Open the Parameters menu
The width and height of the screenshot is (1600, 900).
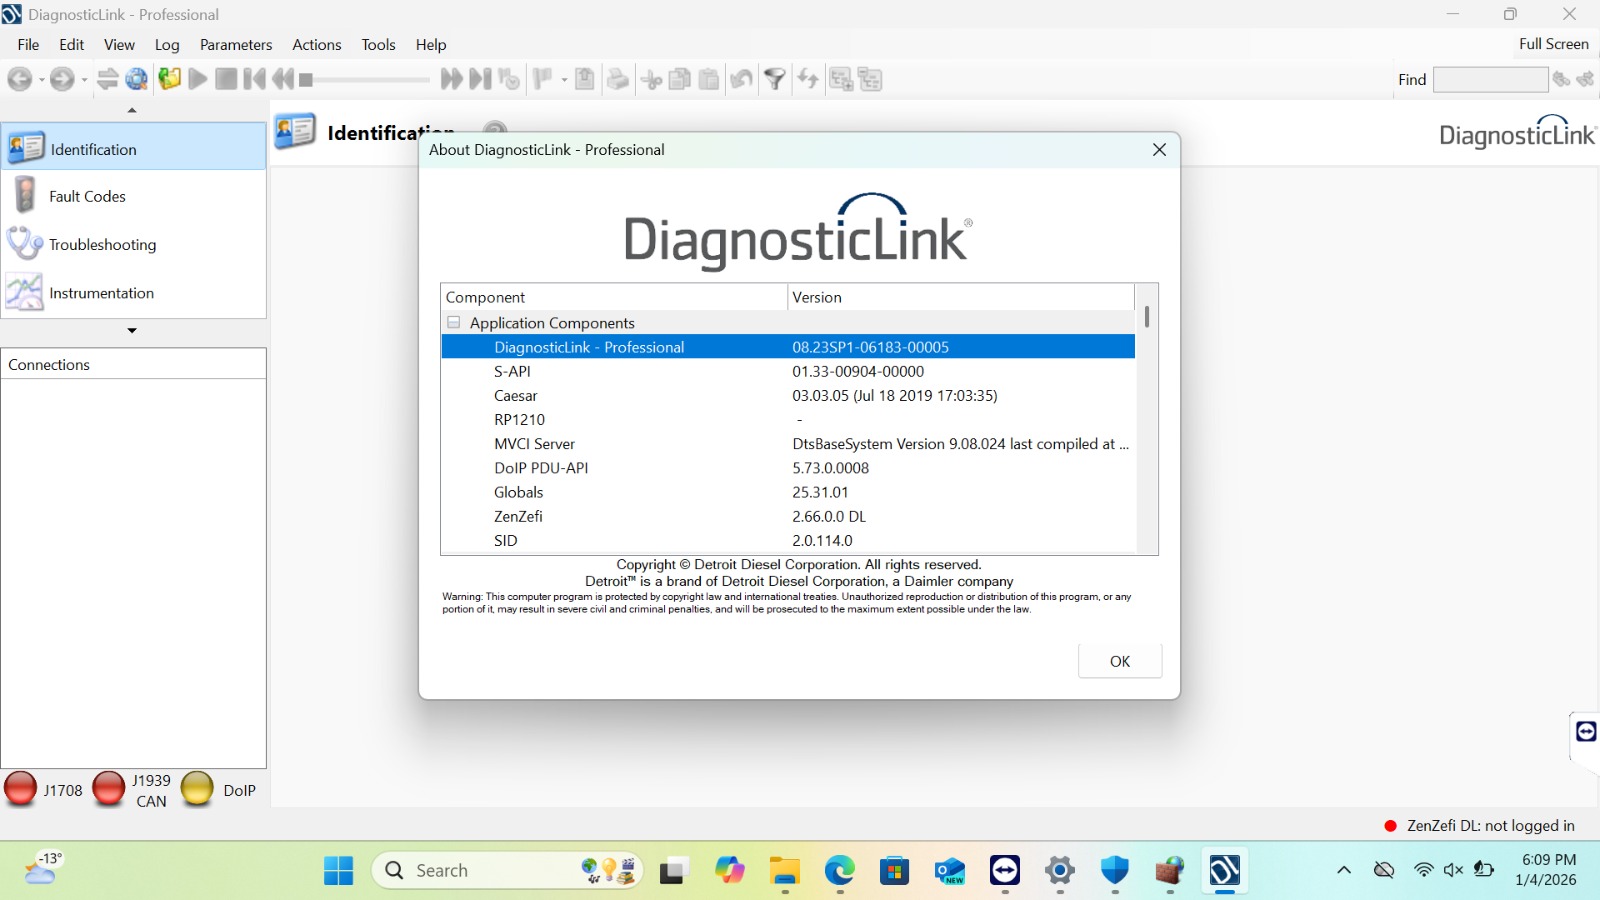point(236,44)
